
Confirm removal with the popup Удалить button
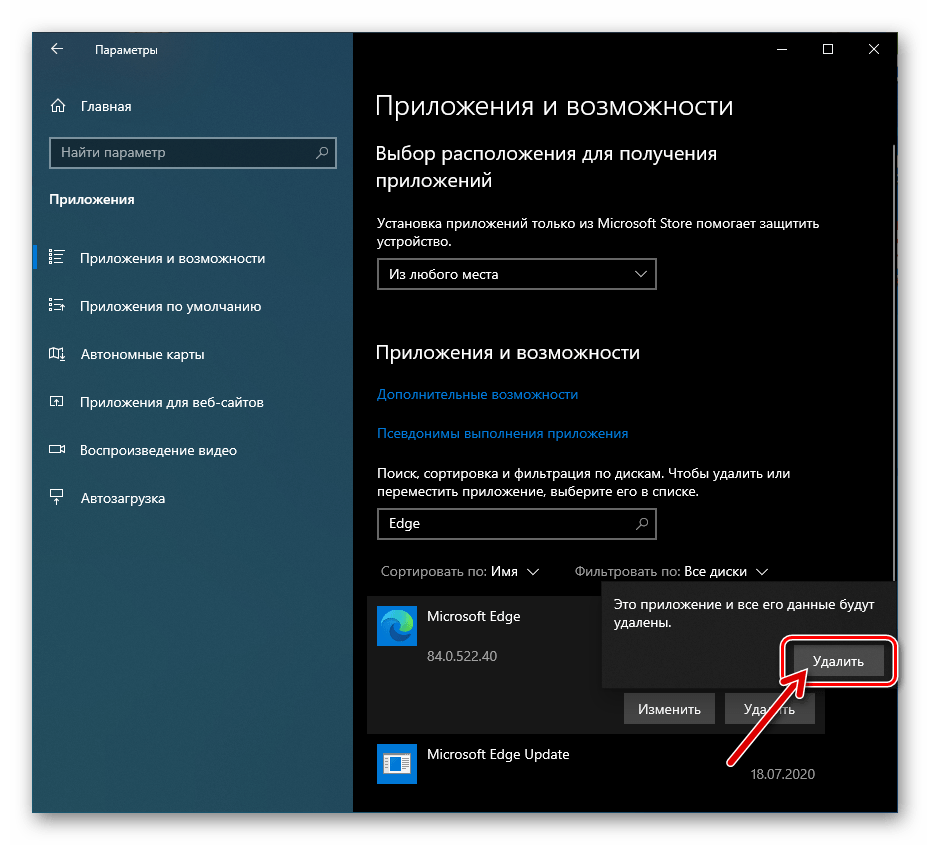point(838,661)
